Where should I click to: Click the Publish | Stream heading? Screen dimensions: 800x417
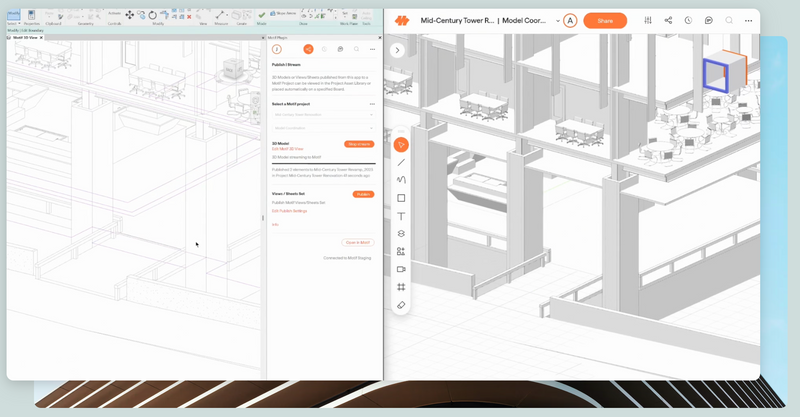point(286,65)
